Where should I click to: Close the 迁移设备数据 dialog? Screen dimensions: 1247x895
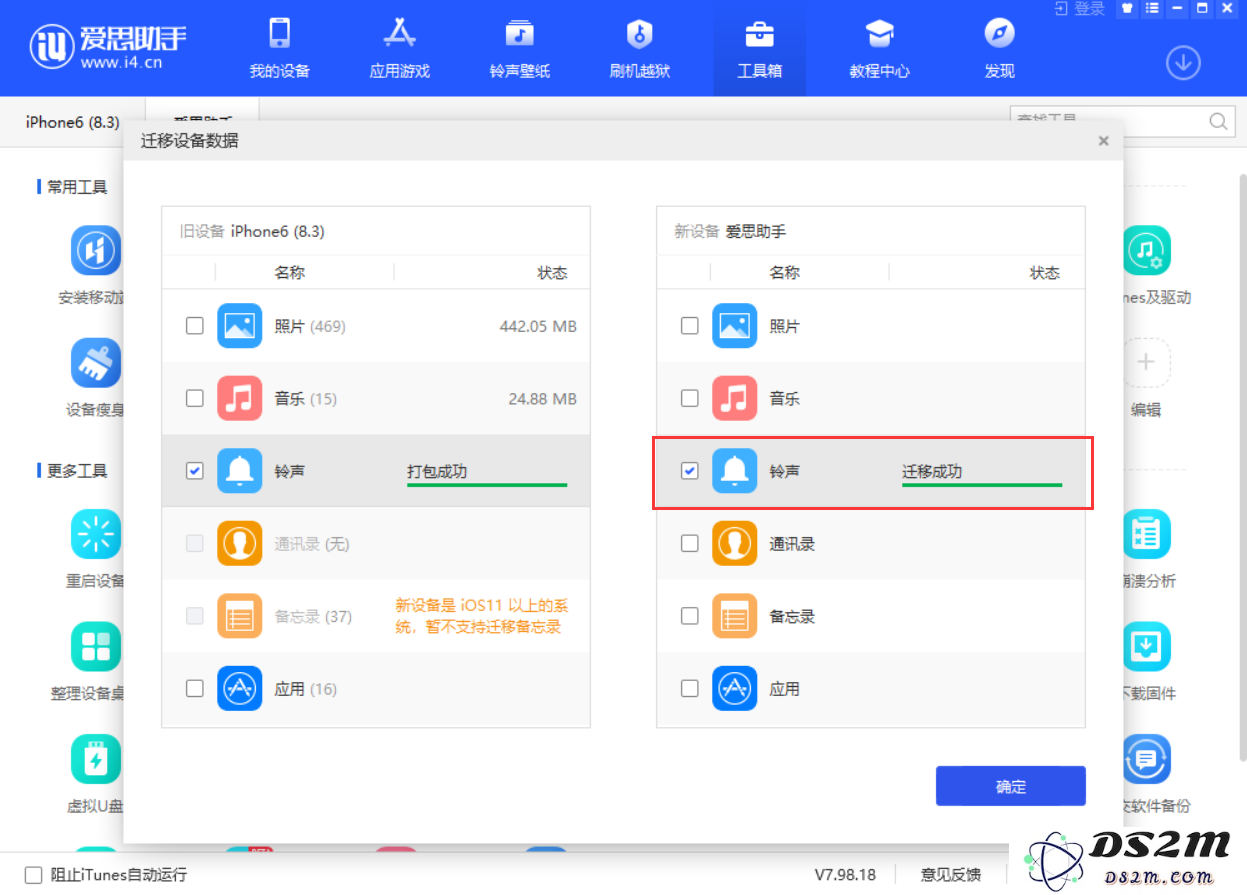click(x=1103, y=141)
